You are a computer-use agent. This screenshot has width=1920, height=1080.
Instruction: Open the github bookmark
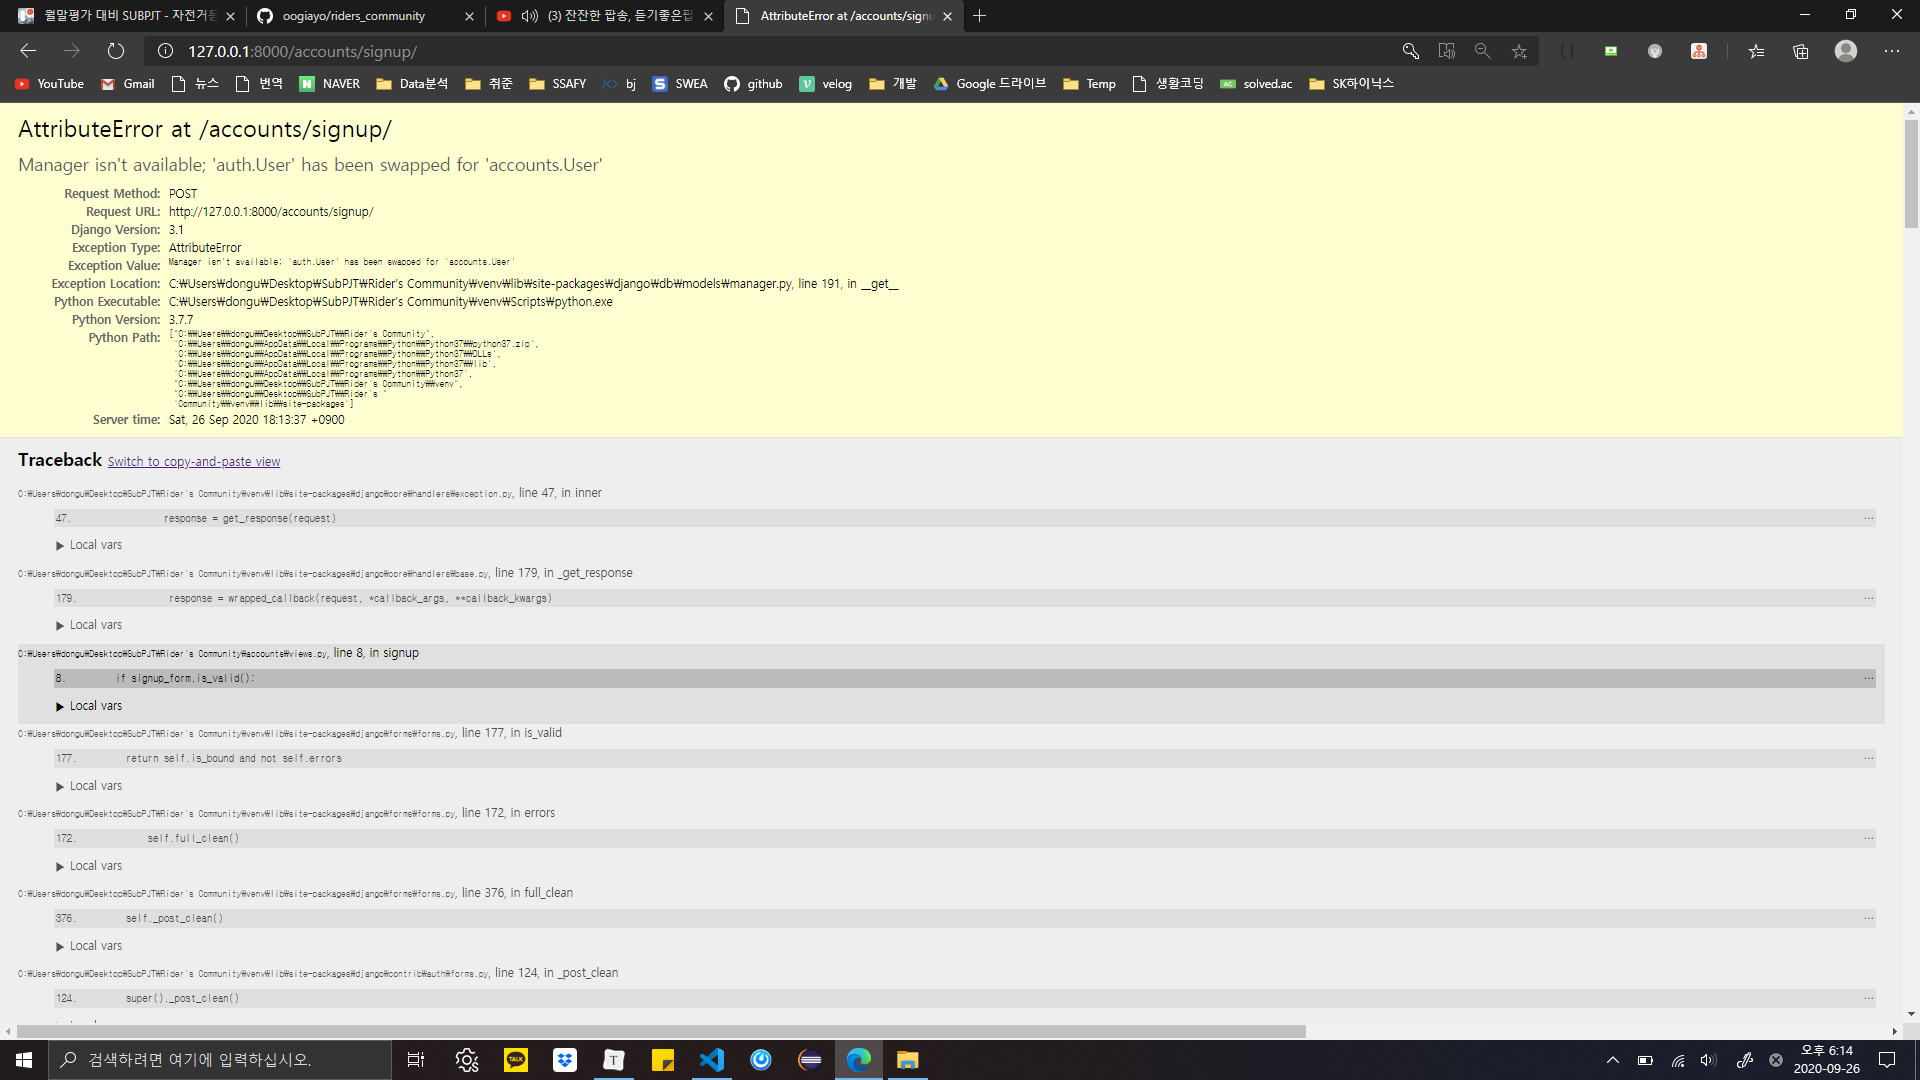click(753, 84)
